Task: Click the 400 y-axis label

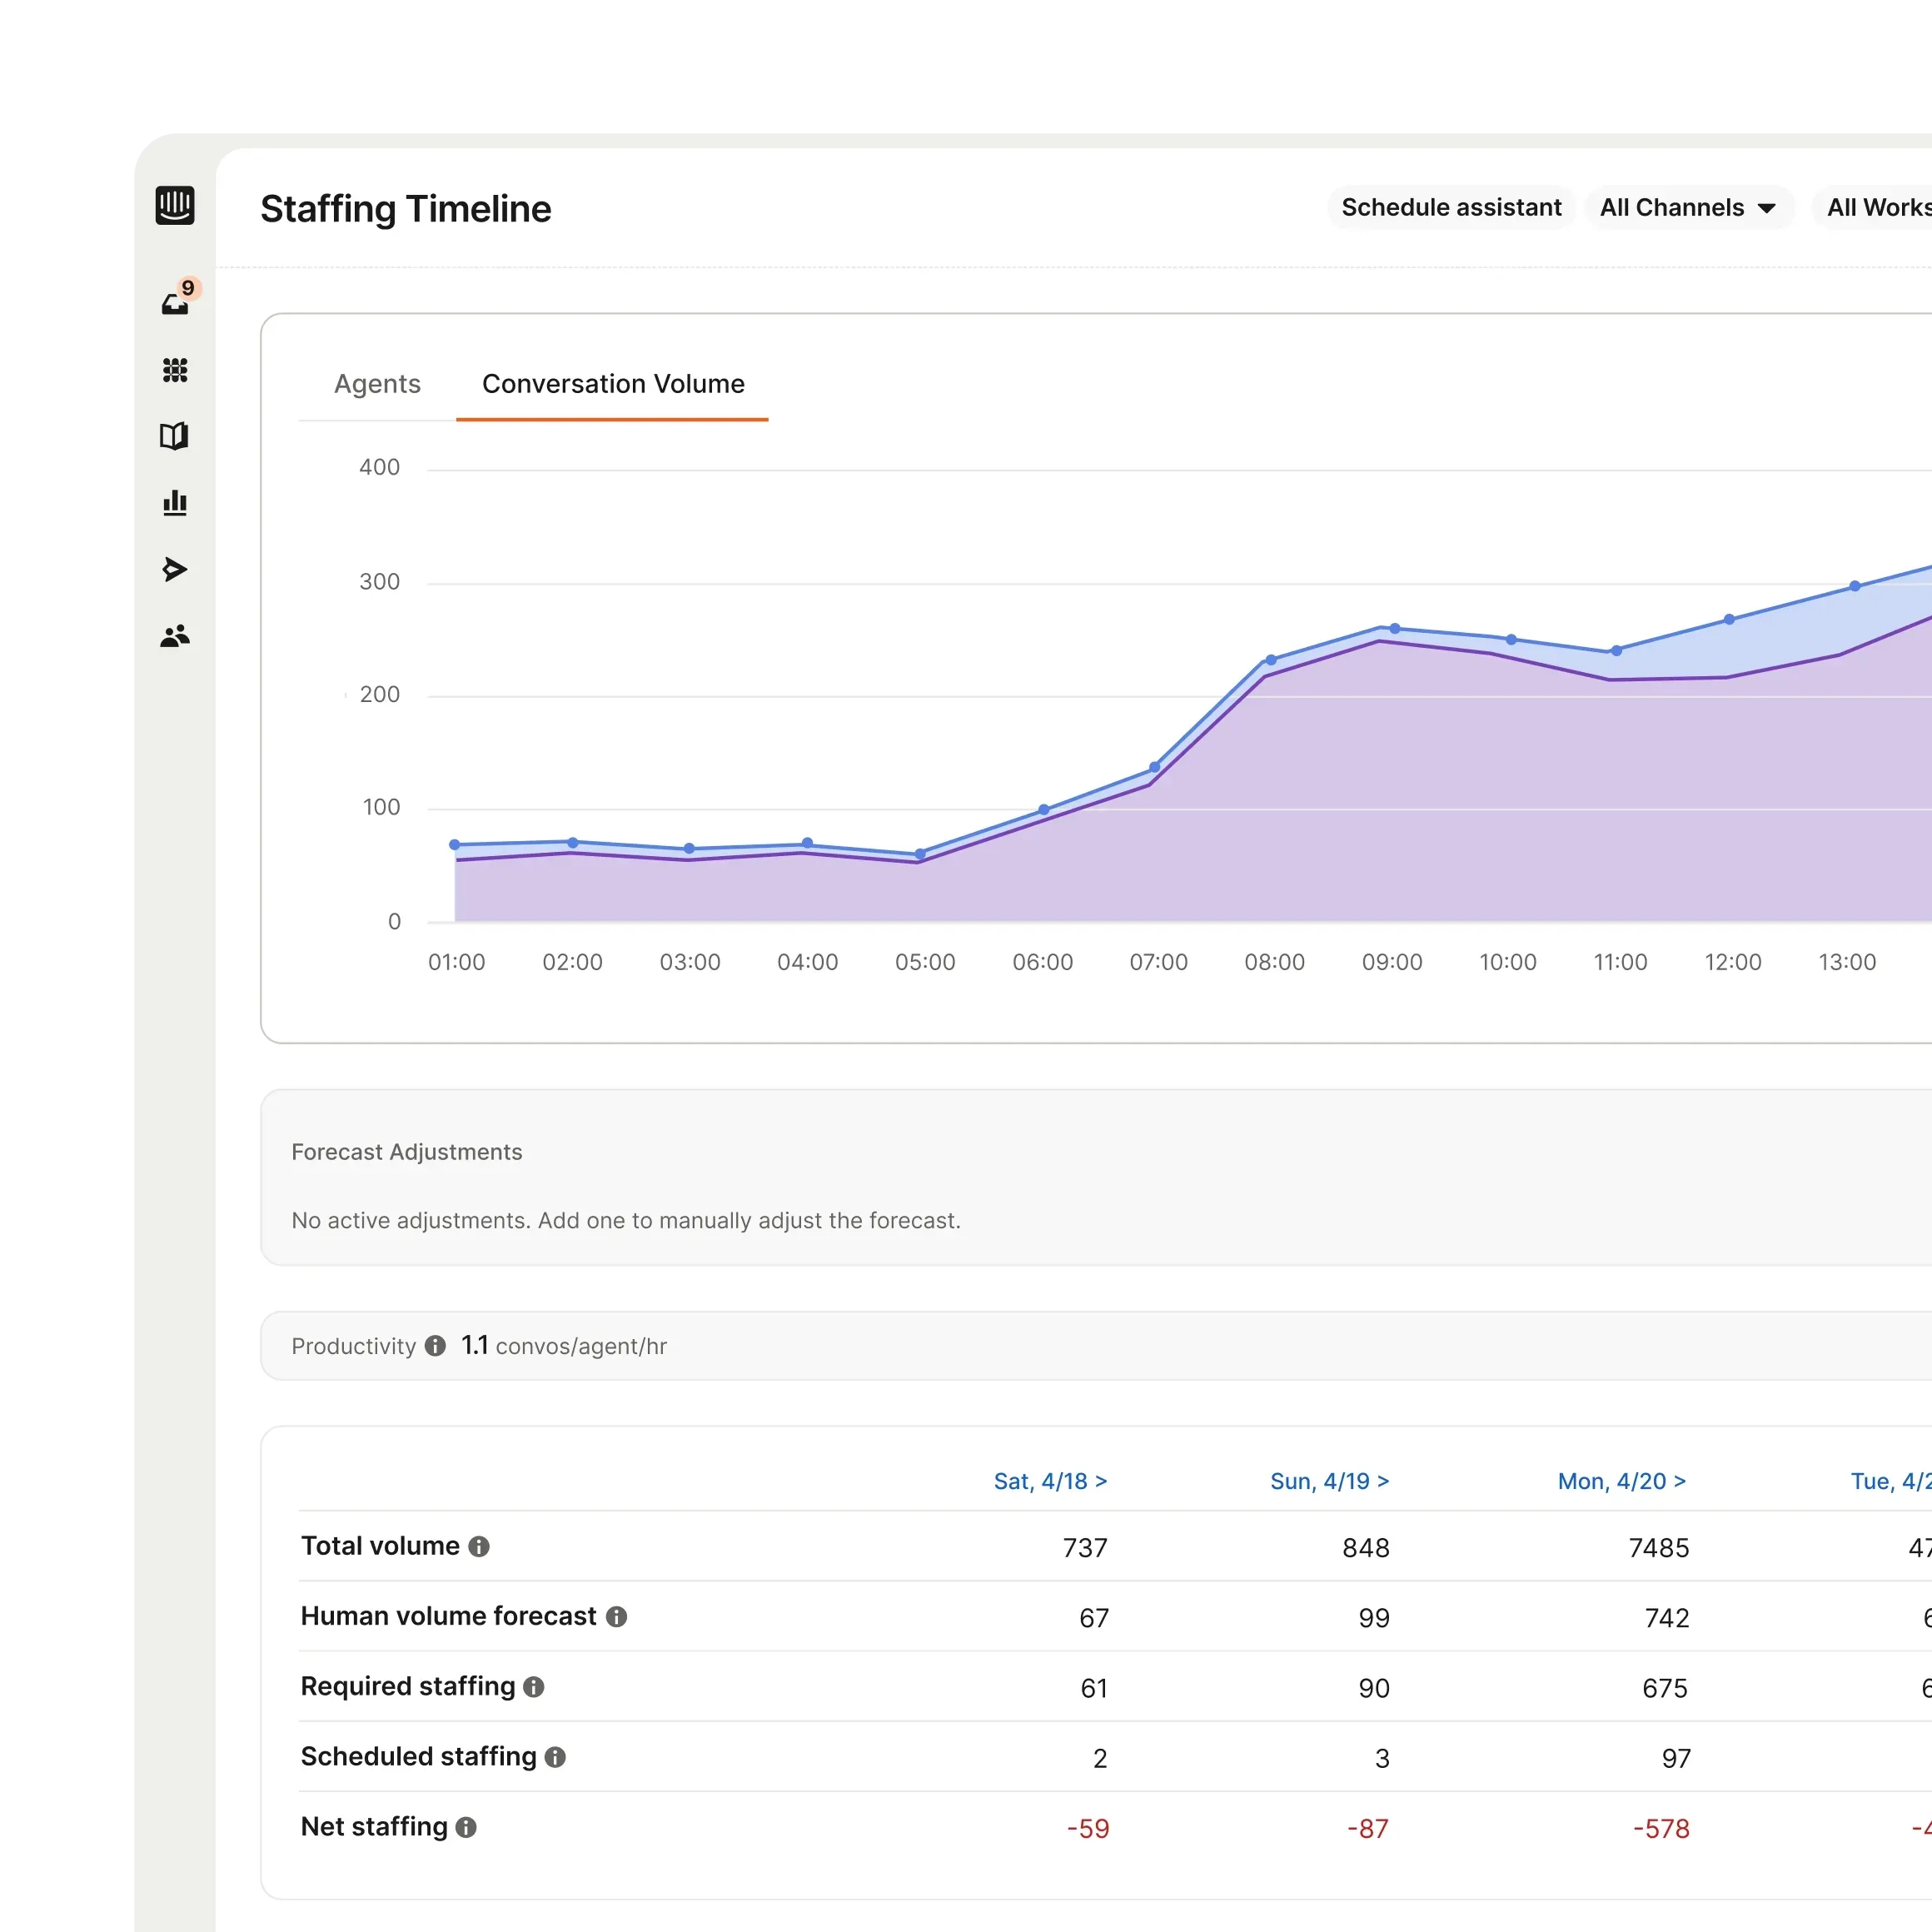Action: pos(379,467)
